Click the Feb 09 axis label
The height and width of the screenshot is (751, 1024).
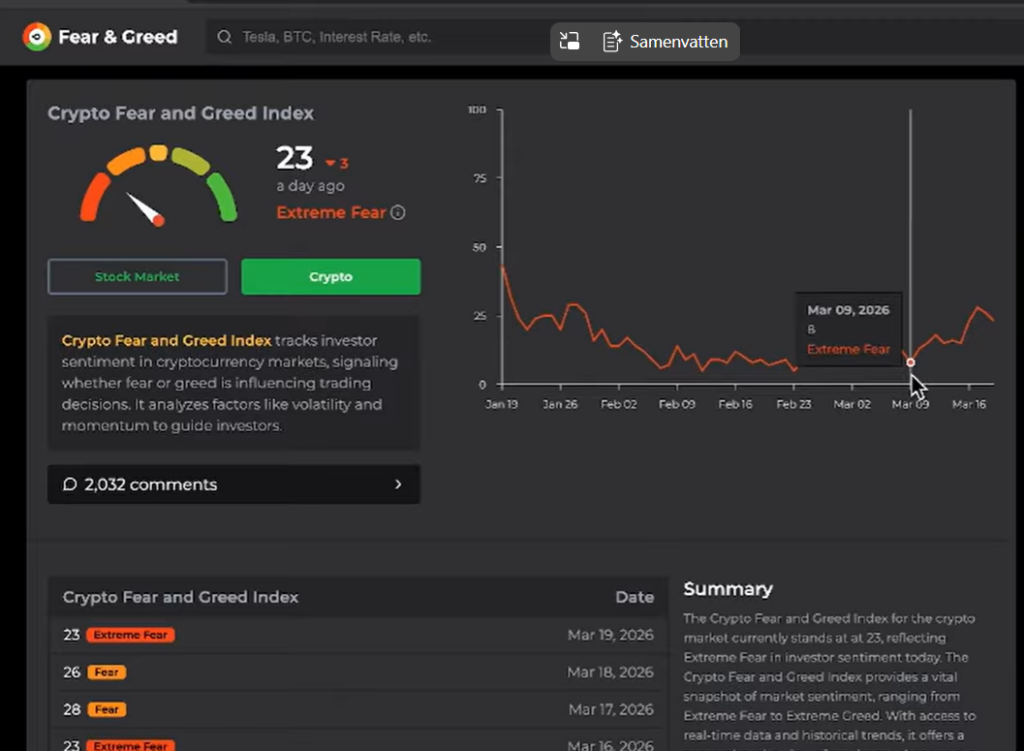677,404
